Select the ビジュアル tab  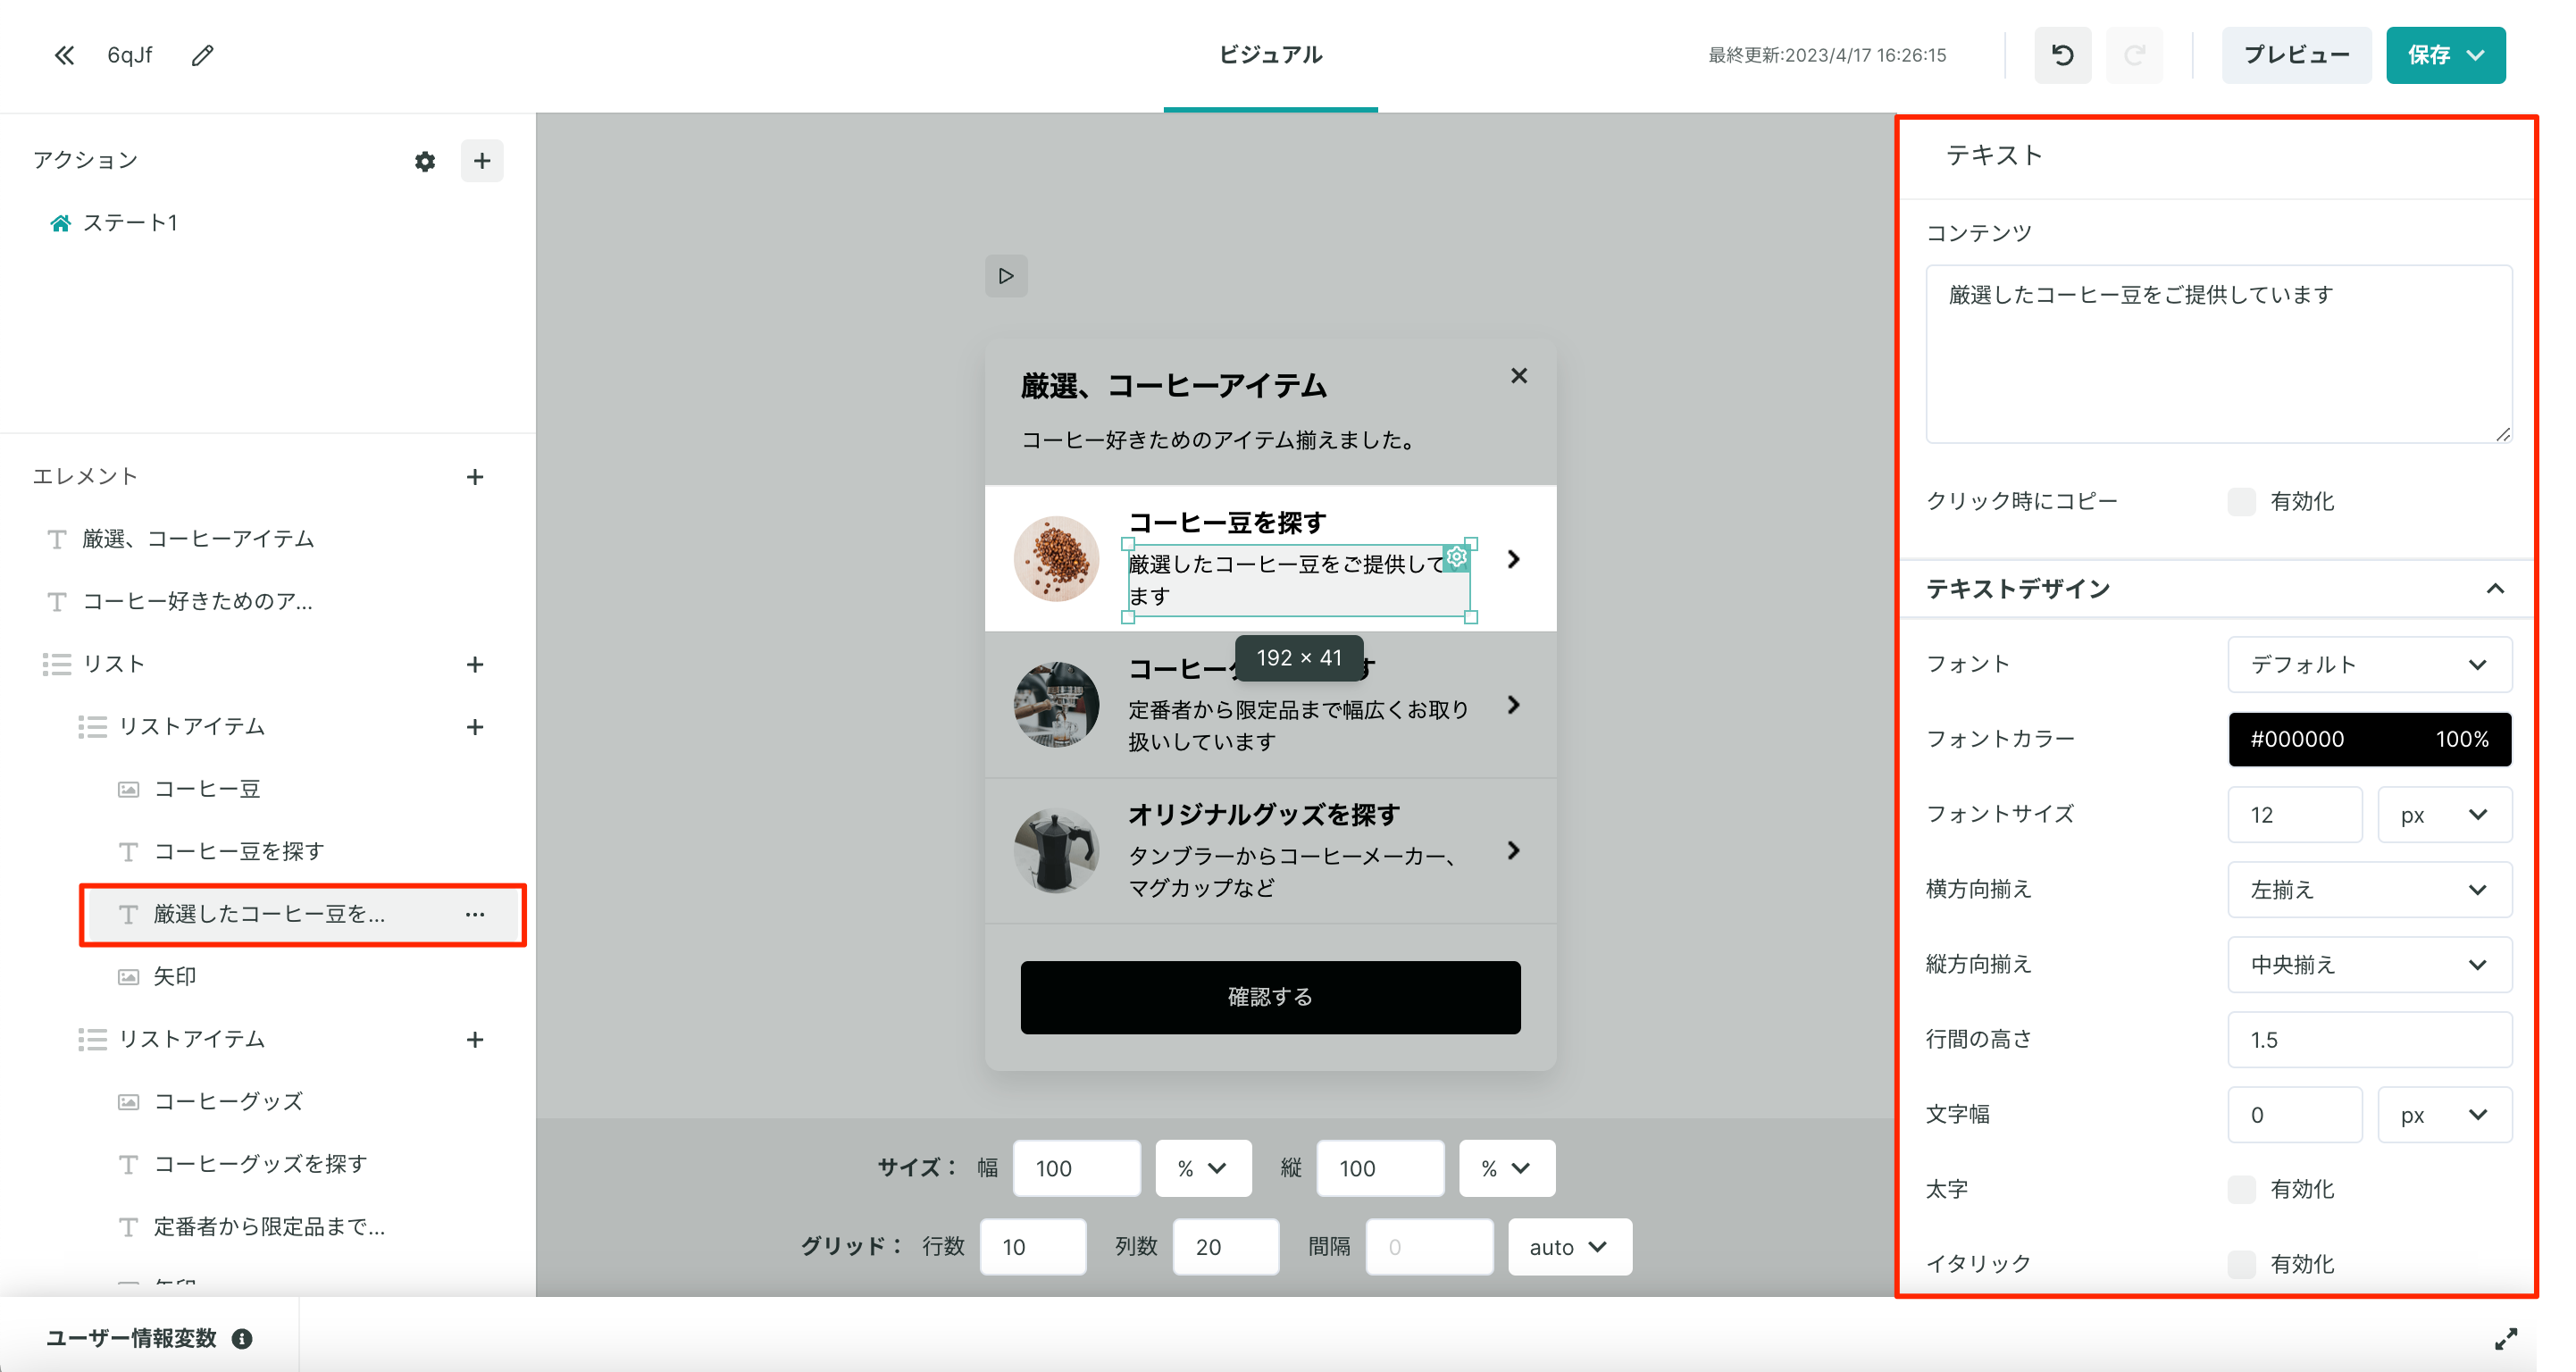pyautogui.click(x=1270, y=55)
